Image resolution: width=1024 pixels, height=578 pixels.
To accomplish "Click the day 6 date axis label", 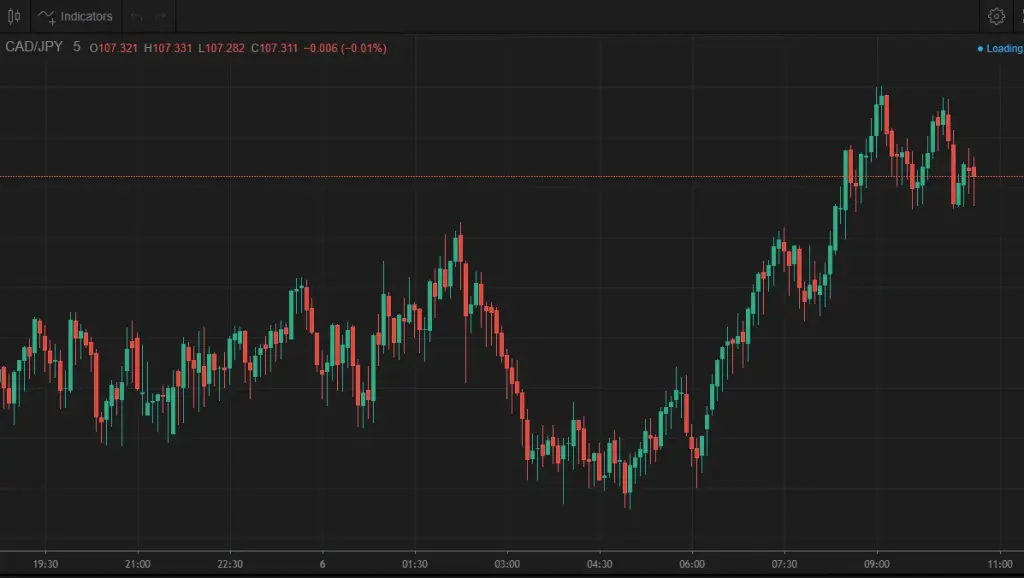I will (323, 564).
